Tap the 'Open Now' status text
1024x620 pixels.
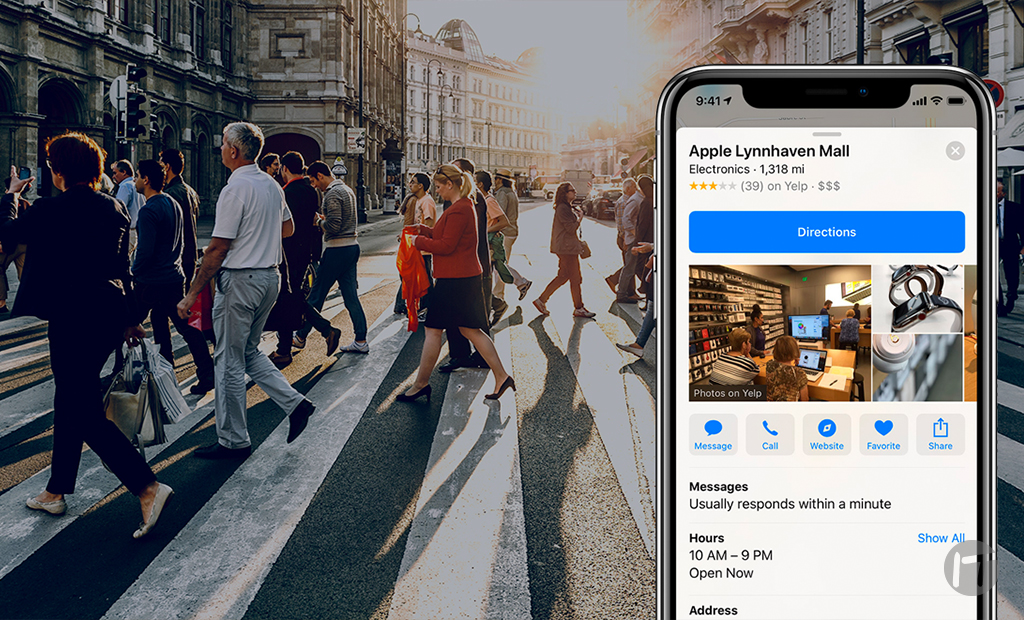click(x=721, y=573)
